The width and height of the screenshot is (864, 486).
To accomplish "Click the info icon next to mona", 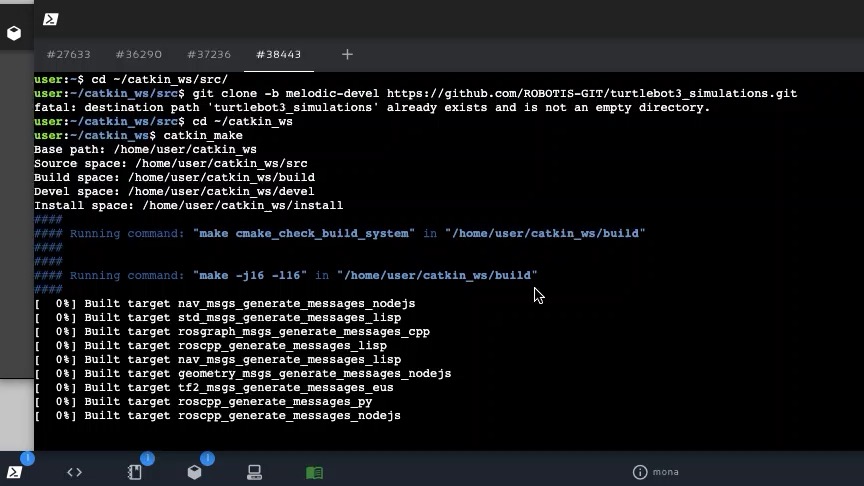I will 640,472.
